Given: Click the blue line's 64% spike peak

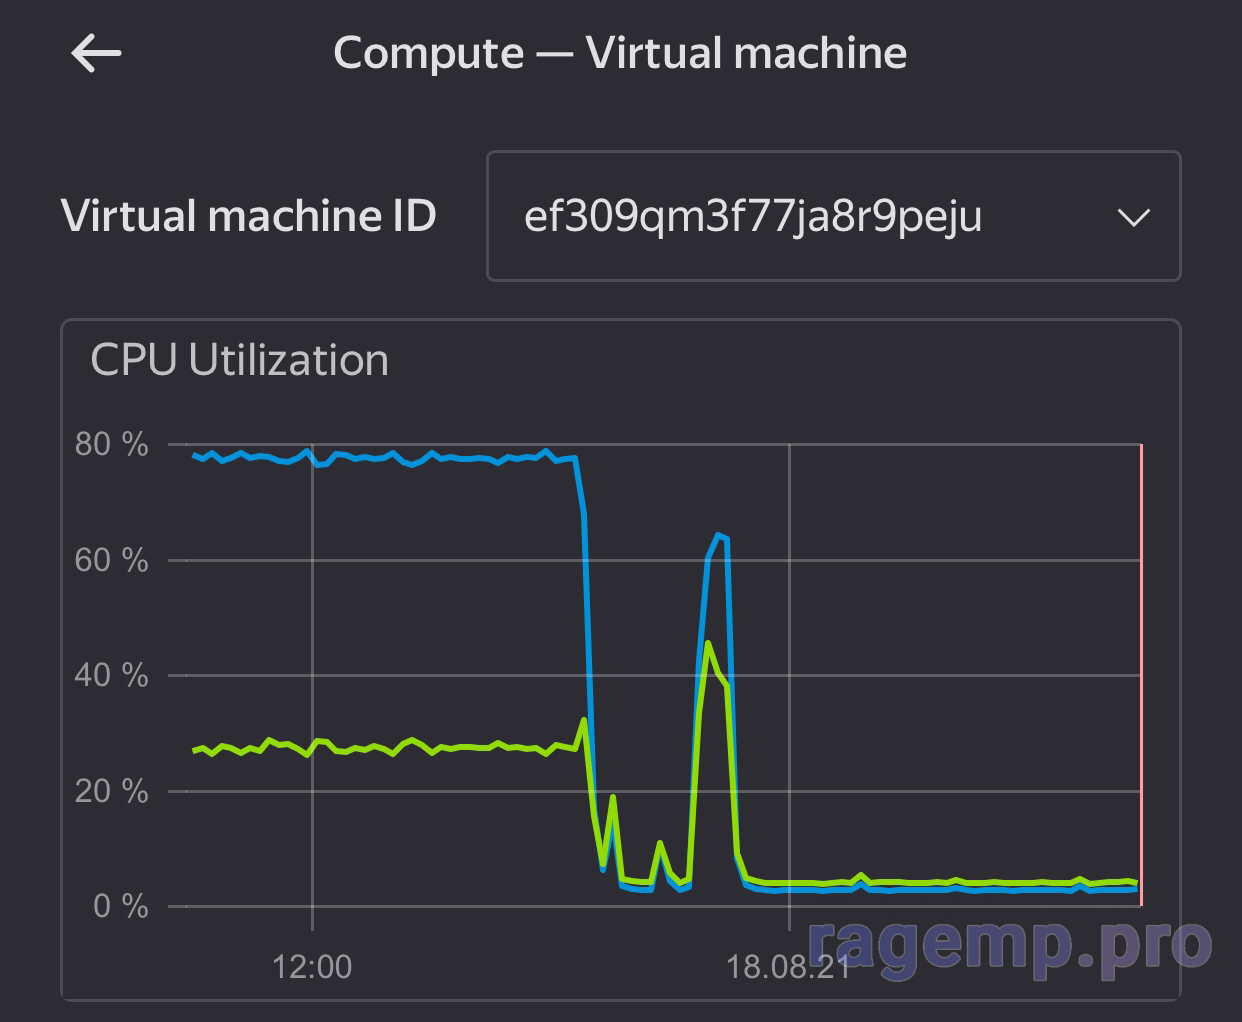Looking at the screenshot, I should (718, 535).
